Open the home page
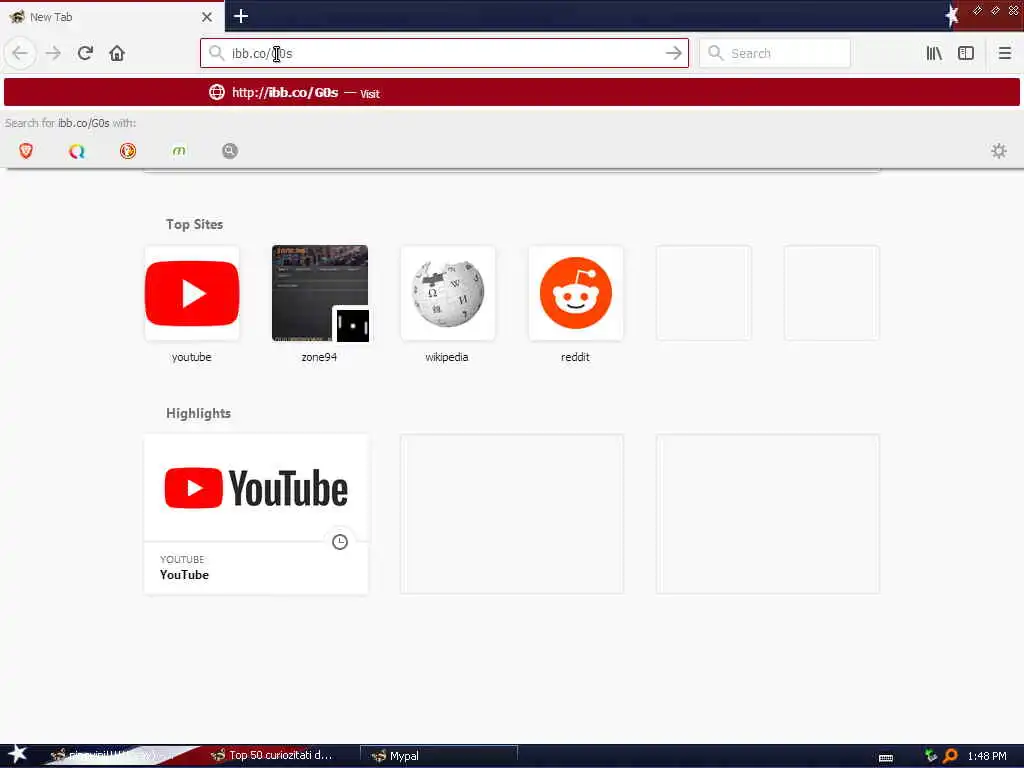 (x=117, y=54)
